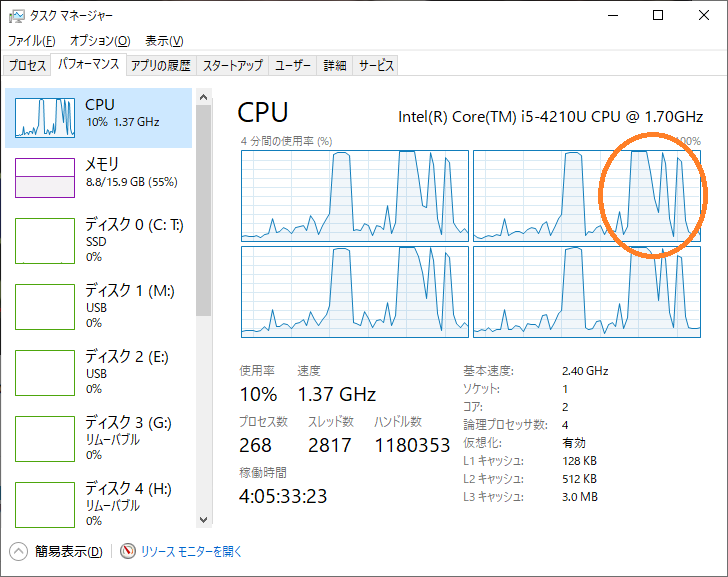Click the Task Manager title bar icon

(x=16, y=16)
